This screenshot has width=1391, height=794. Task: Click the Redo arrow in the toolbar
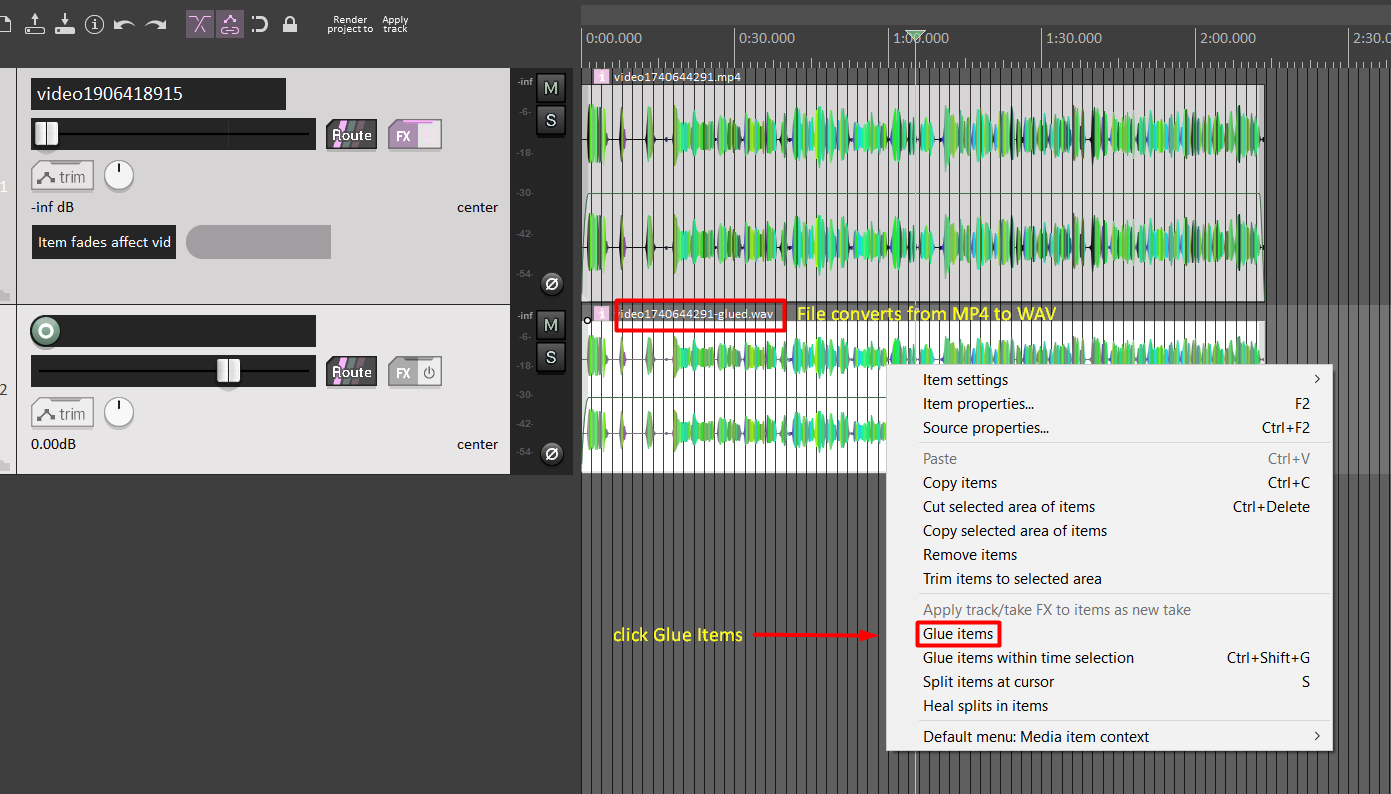click(x=155, y=24)
